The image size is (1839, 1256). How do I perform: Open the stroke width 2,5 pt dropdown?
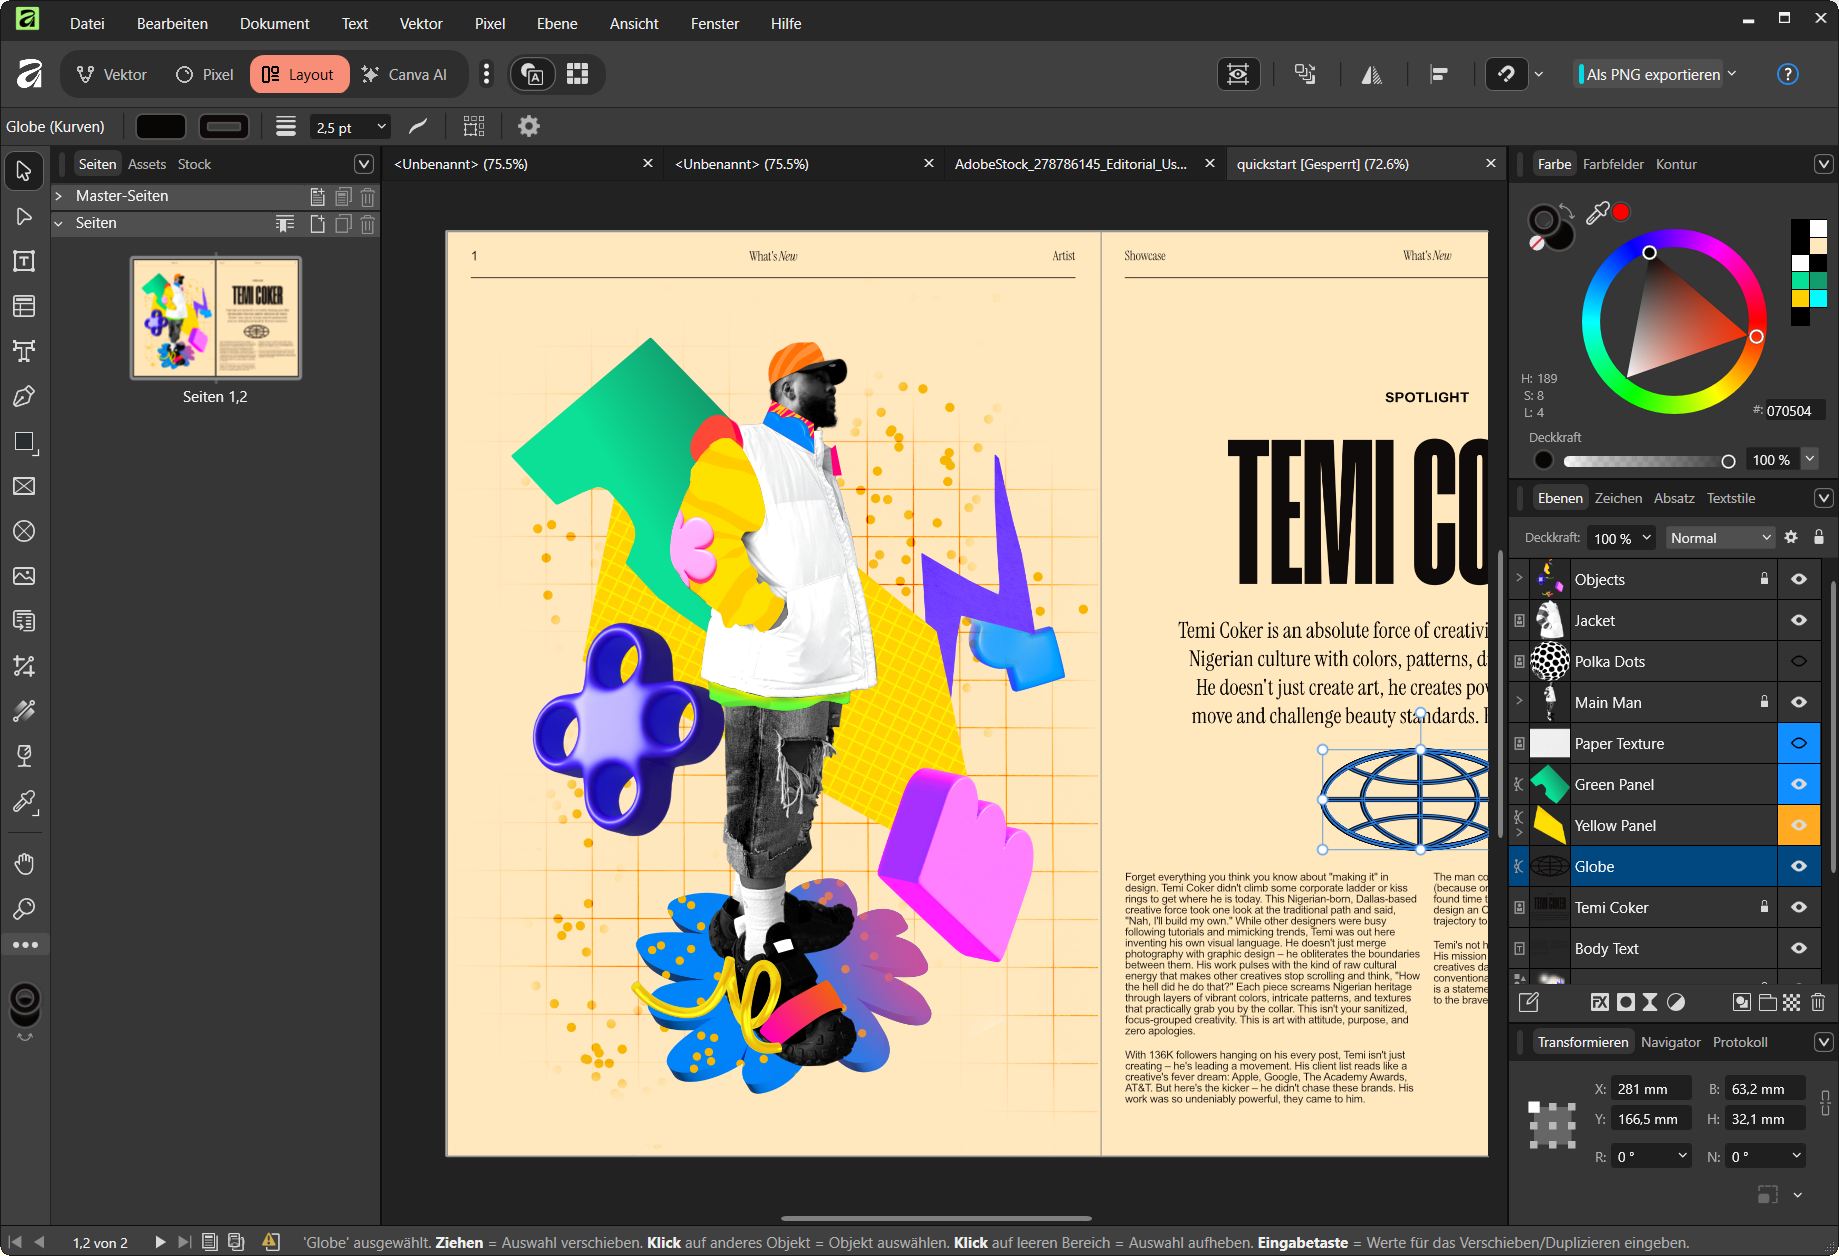381,127
